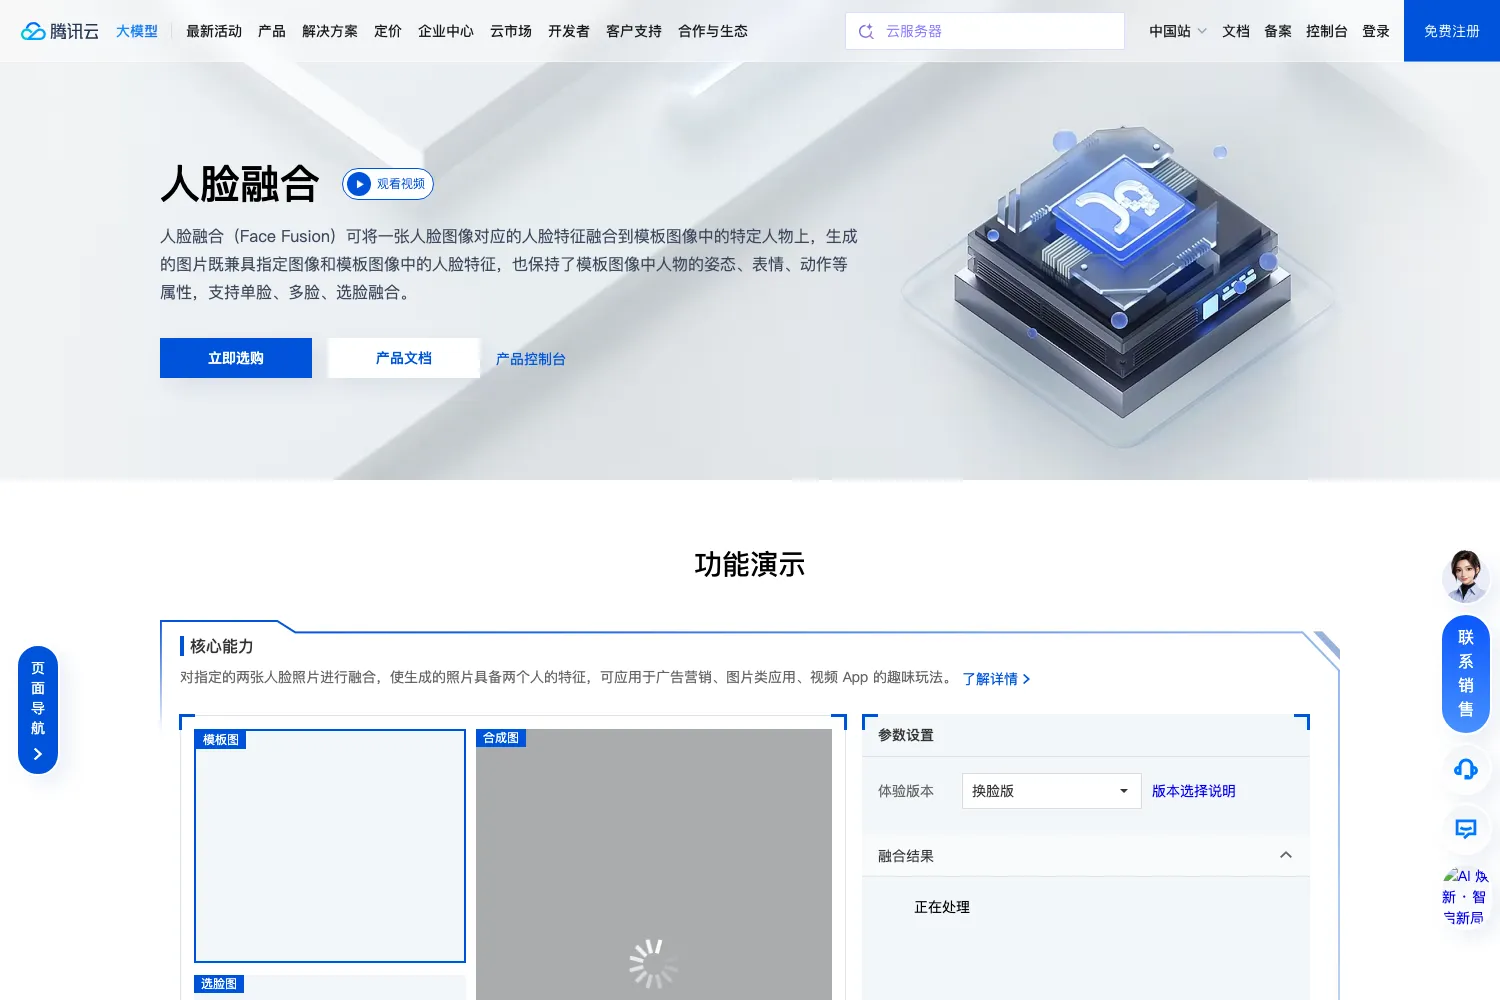Open the 联系销售 floating button
Screen dimensions: 1500x1000
[x=1466, y=673]
